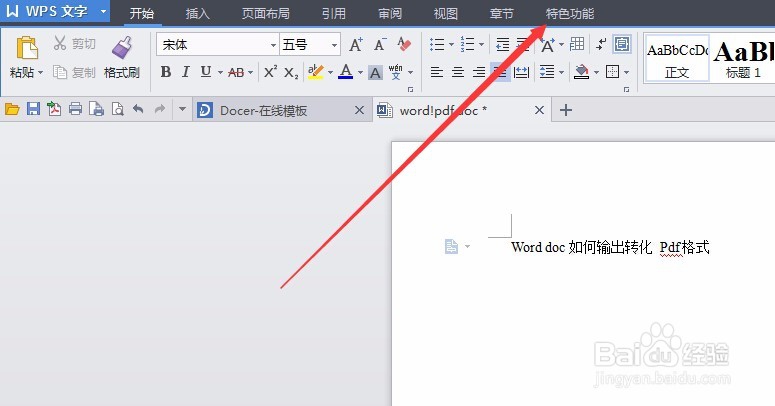The width and height of the screenshot is (775, 406).
Task: Expand the bullets style dropdown arrow
Action: coord(451,45)
